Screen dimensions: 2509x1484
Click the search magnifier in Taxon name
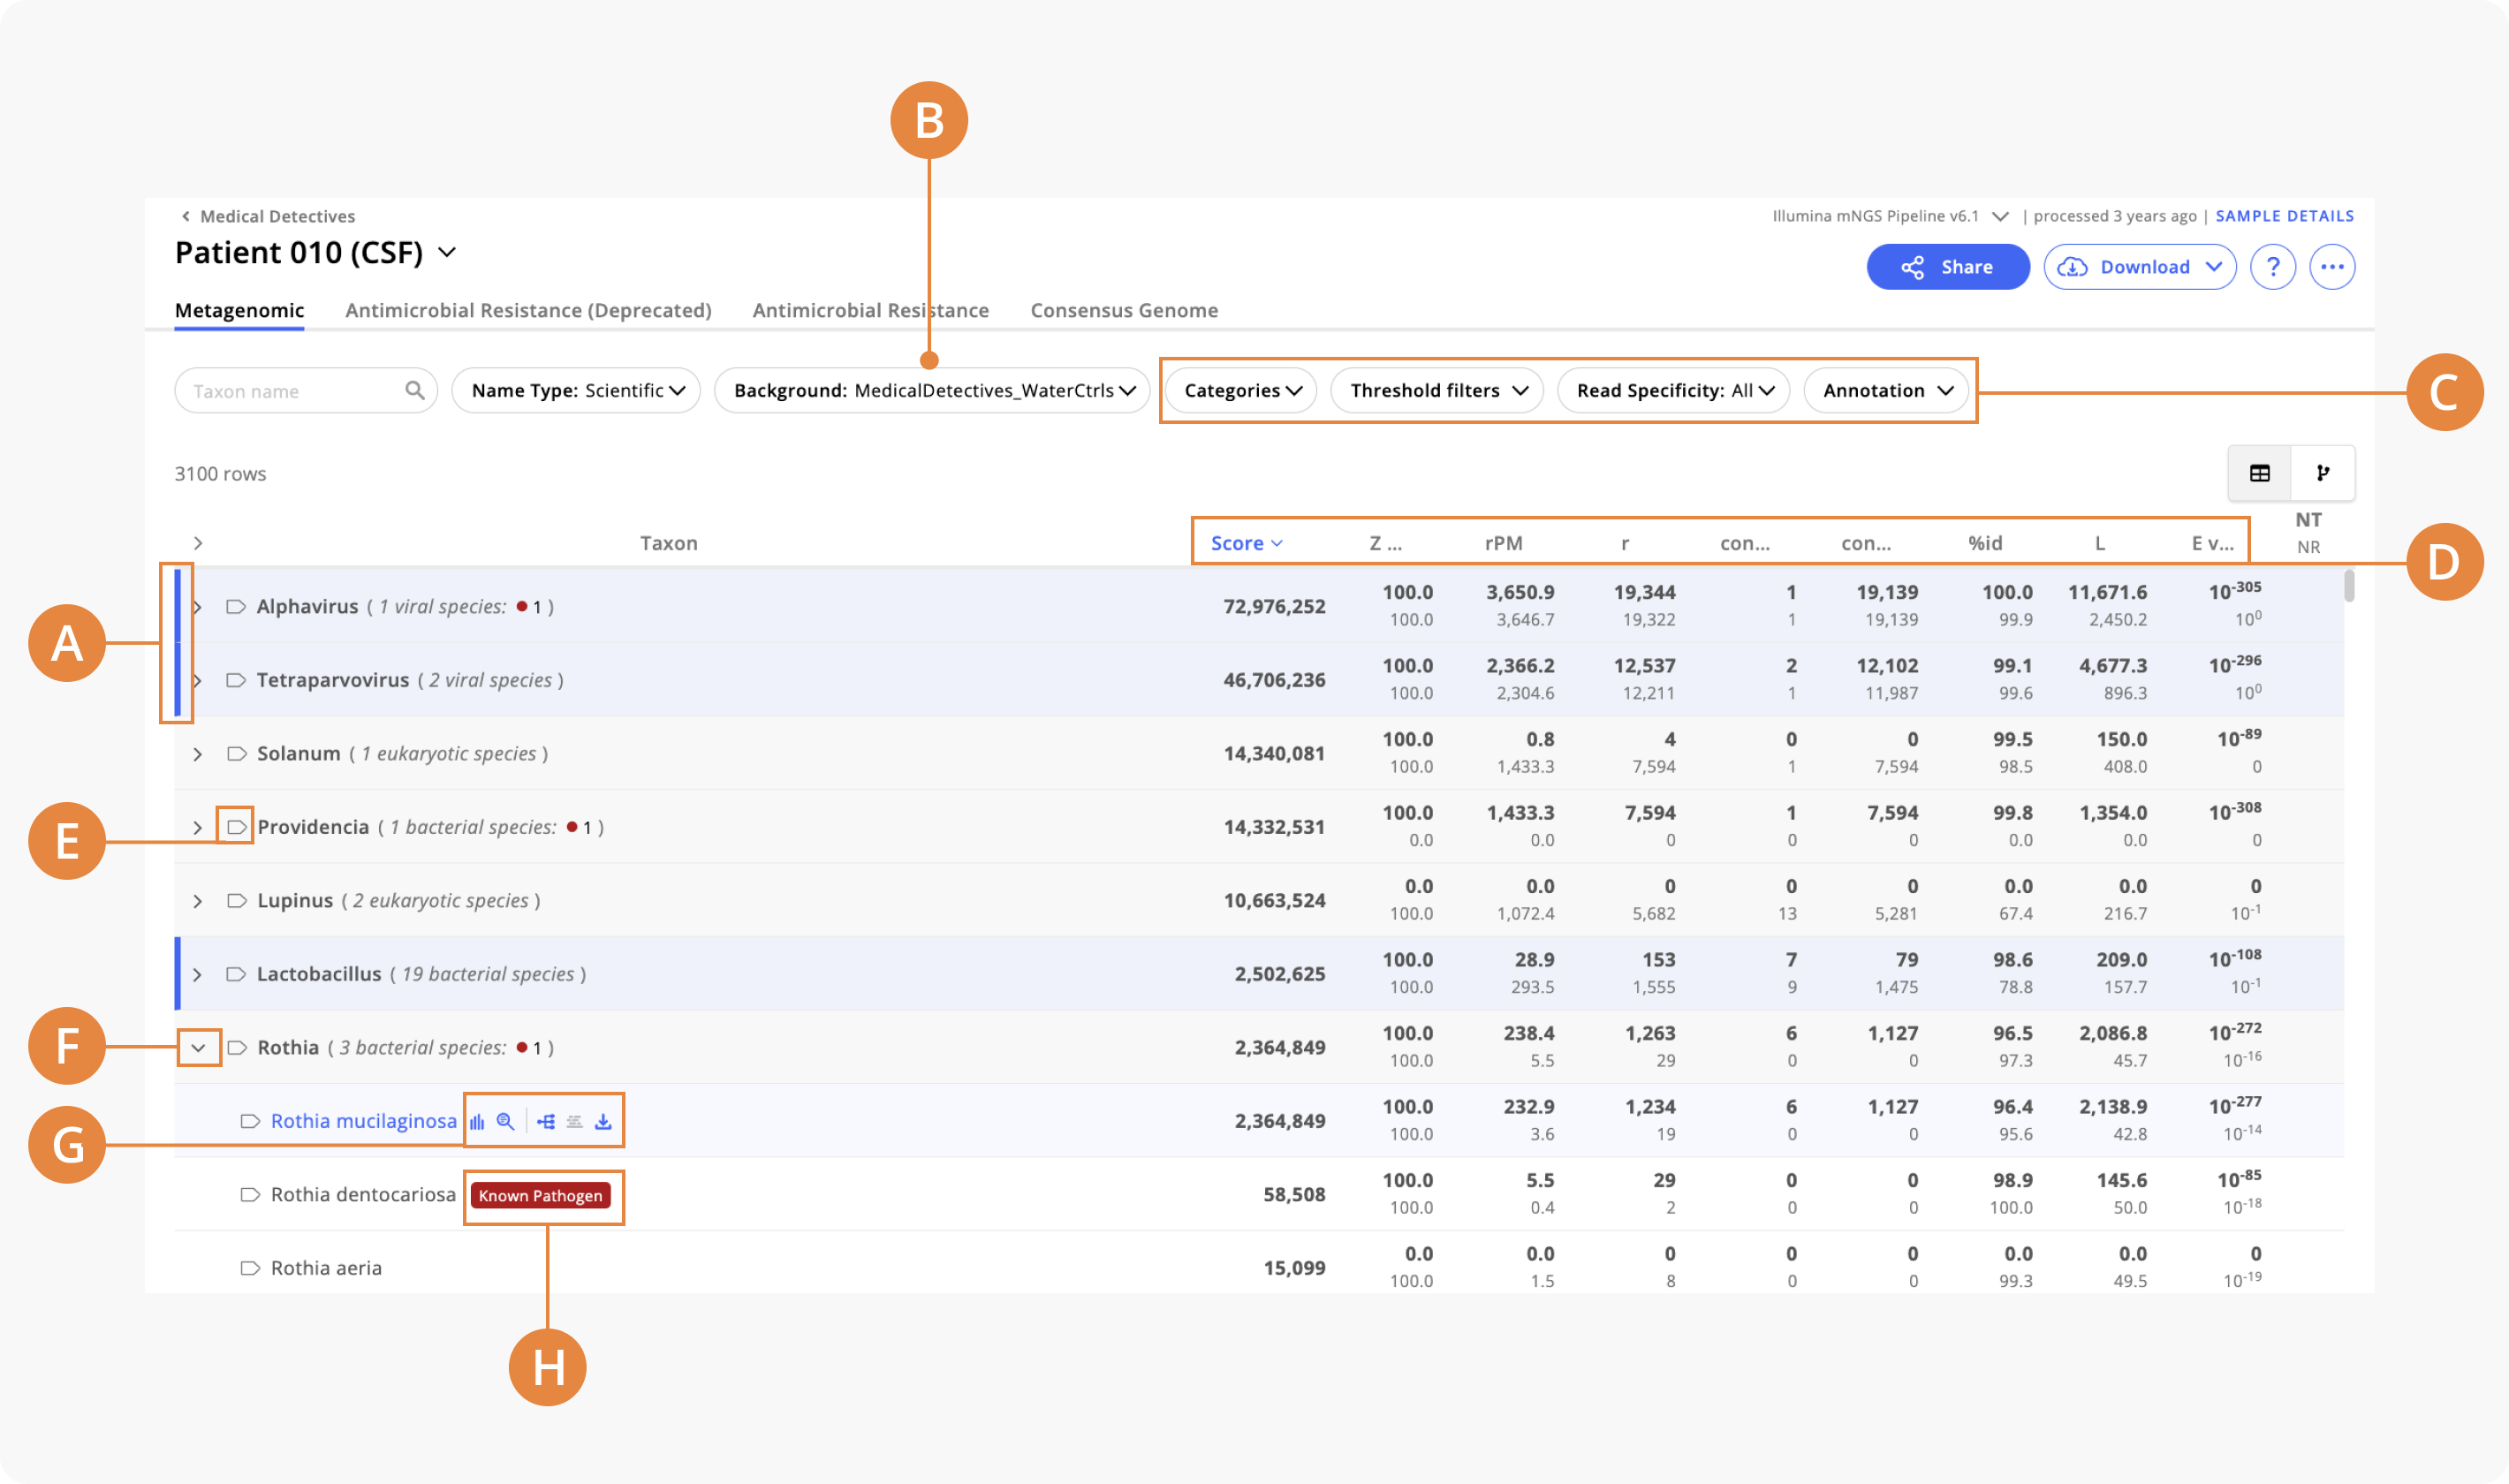point(415,390)
